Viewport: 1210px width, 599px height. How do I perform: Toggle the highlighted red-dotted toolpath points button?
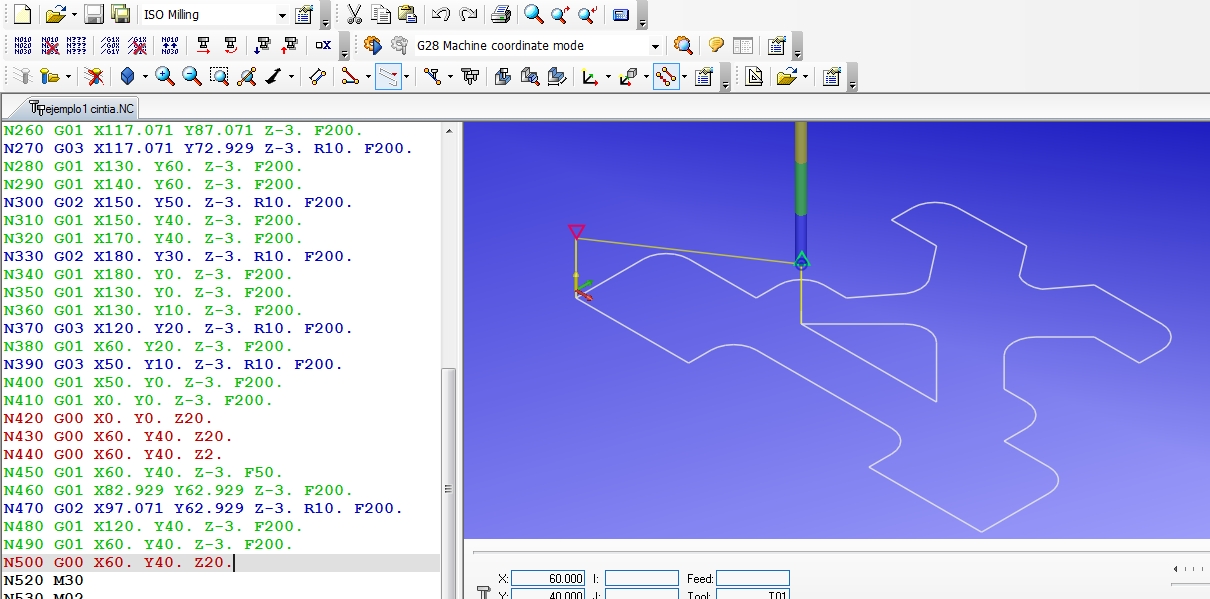666,76
